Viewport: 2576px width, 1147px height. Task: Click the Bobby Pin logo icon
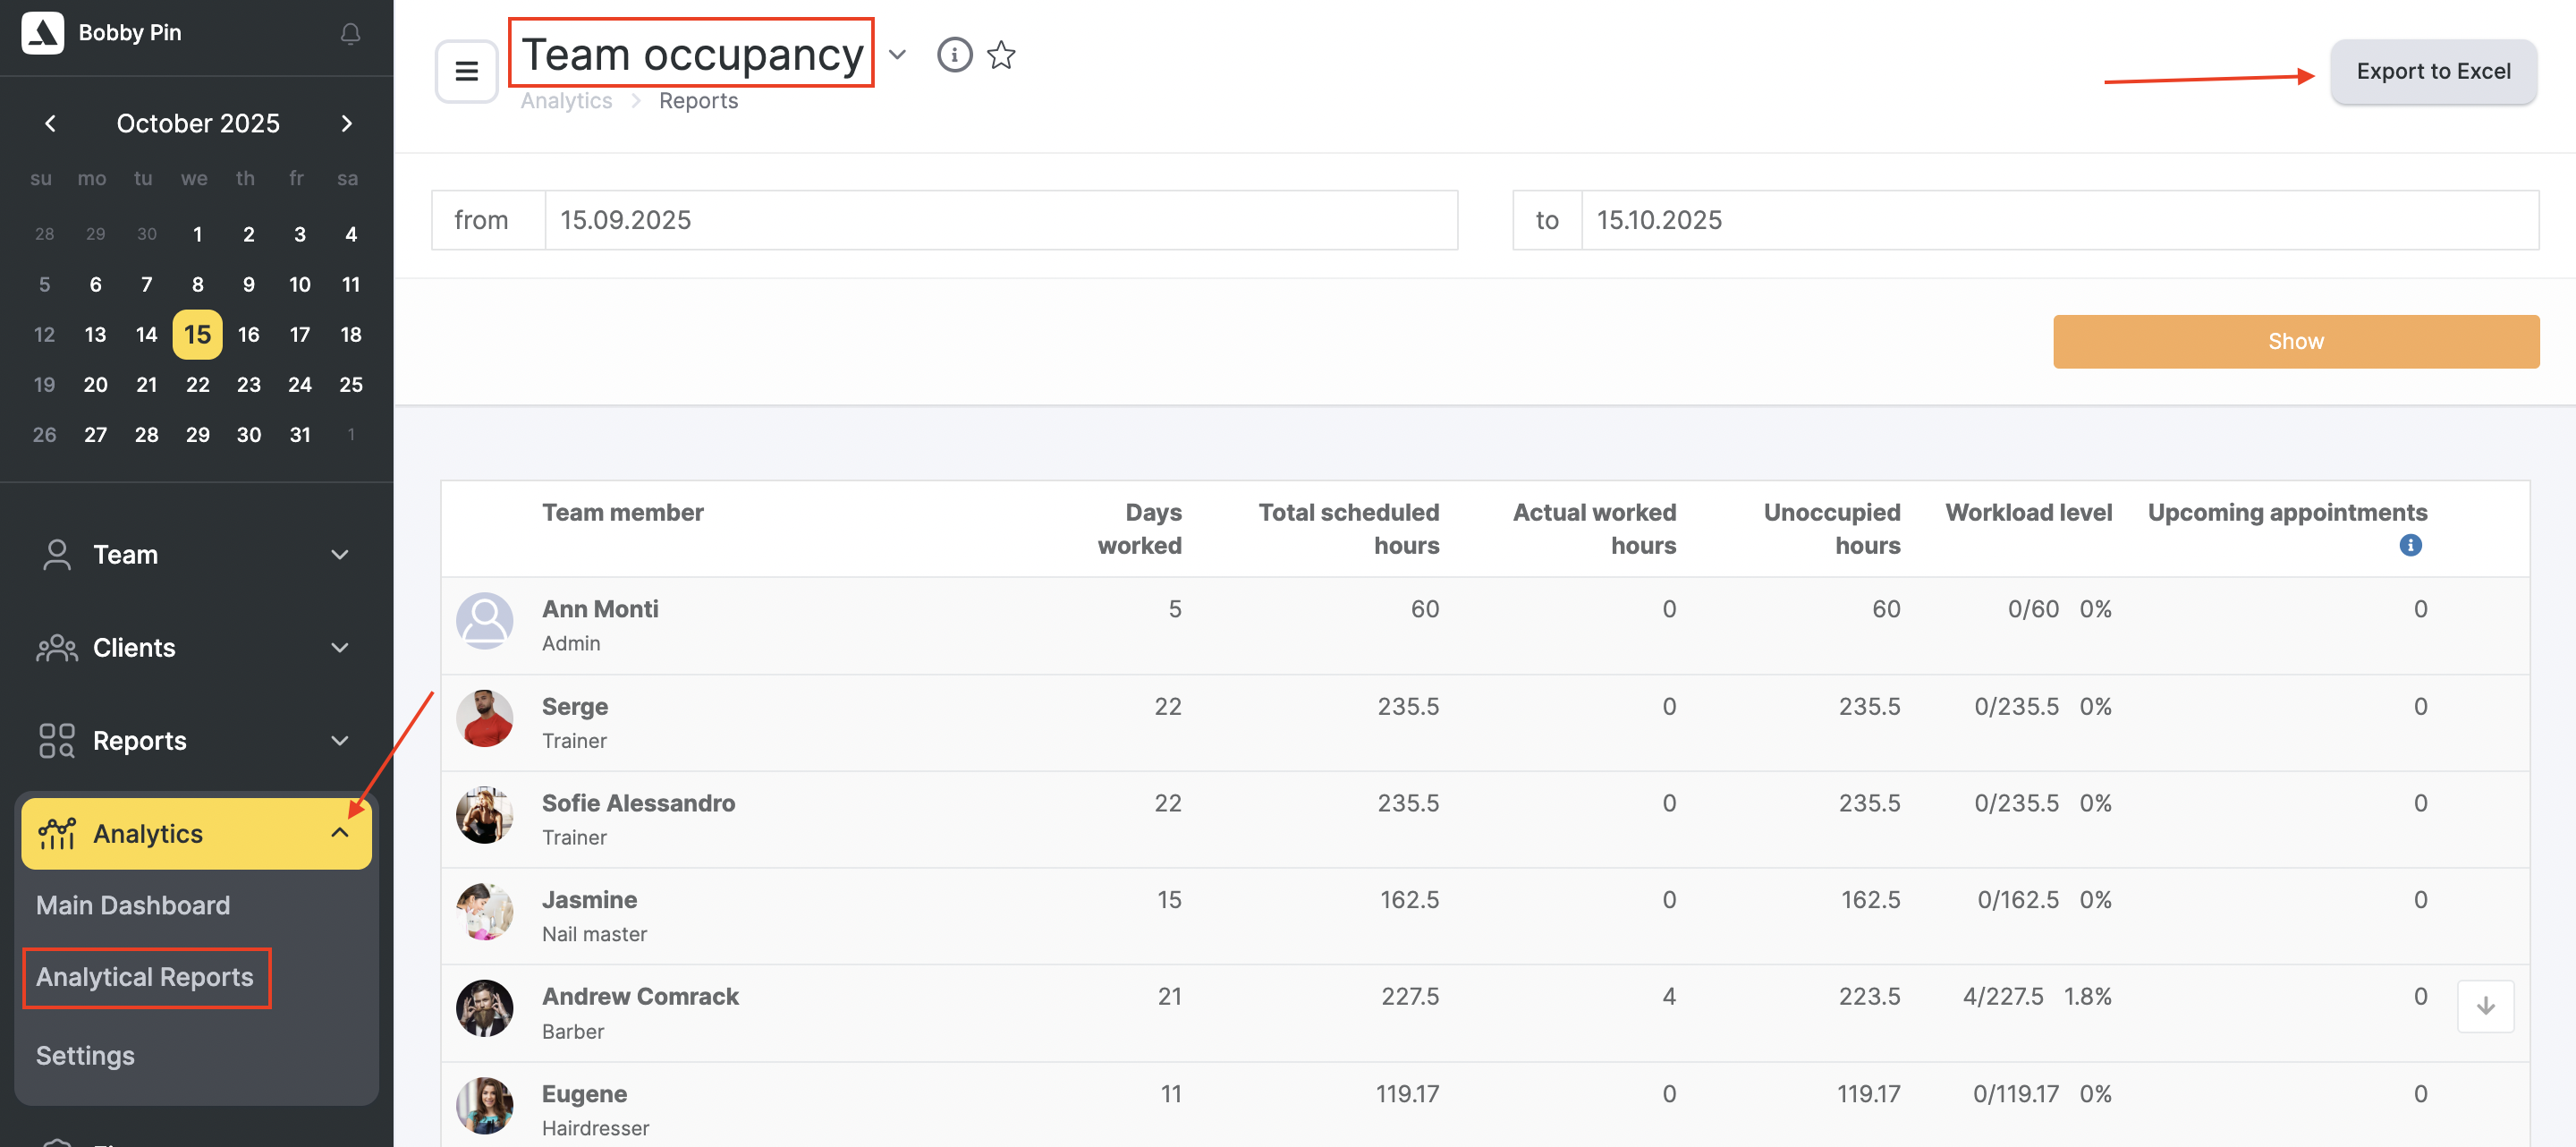[x=42, y=33]
